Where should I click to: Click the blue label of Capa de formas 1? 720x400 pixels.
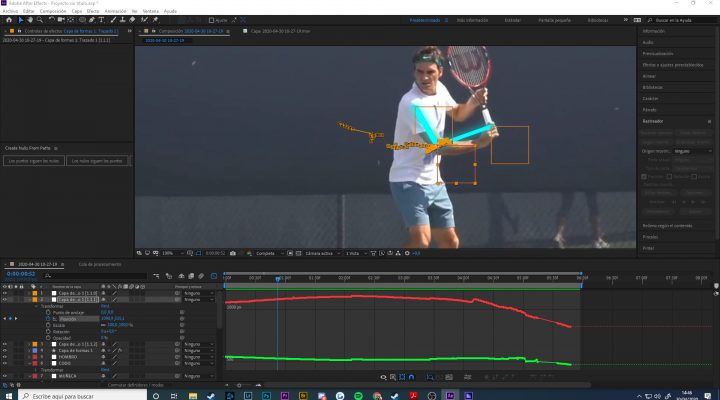coord(35,350)
